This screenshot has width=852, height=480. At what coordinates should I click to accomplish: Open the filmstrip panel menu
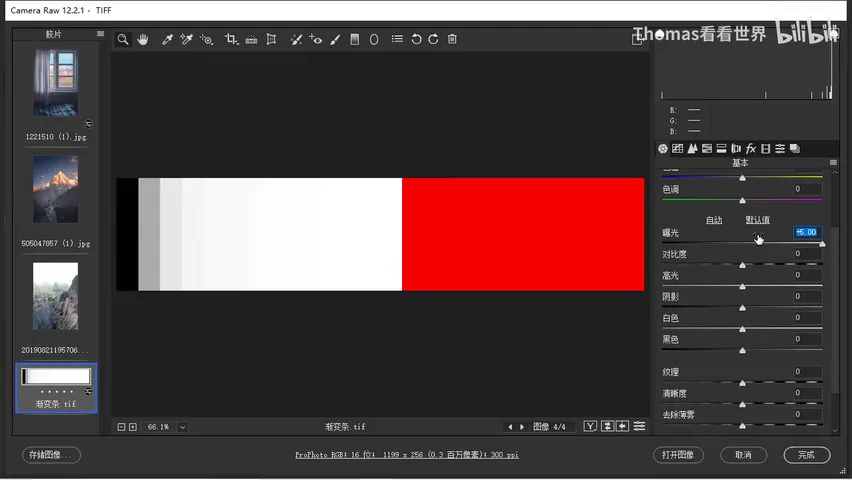(101, 34)
